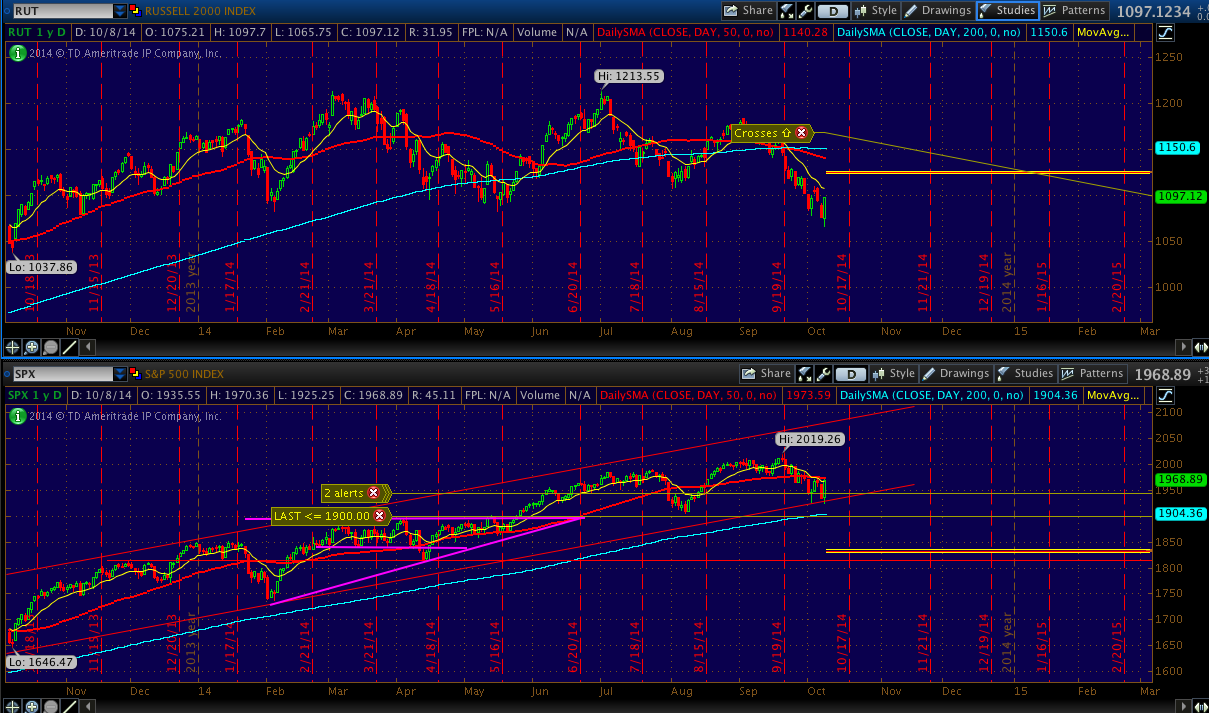The image size is (1209, 713).
Task: Open the D timeframe selector in RUT chart
Action: pos(832,11)
